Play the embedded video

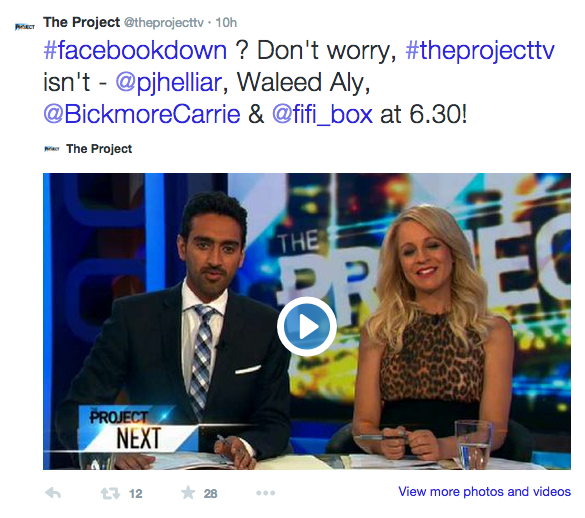(307, 327)
